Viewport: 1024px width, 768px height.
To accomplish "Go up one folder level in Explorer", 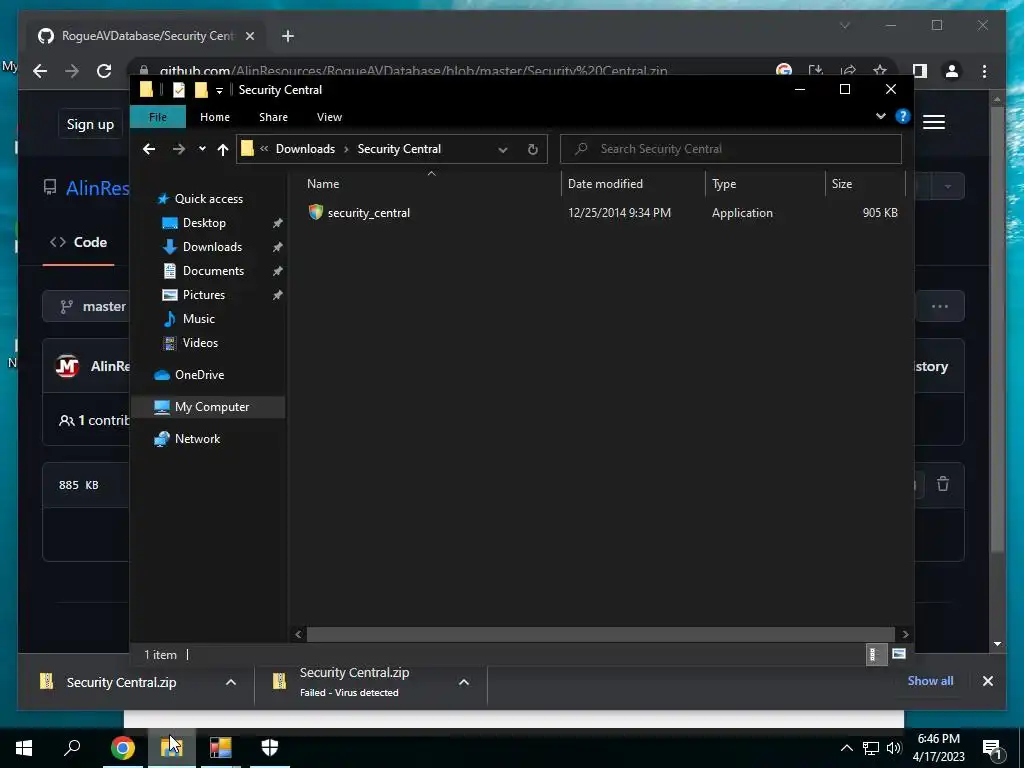I will point(223,150).
